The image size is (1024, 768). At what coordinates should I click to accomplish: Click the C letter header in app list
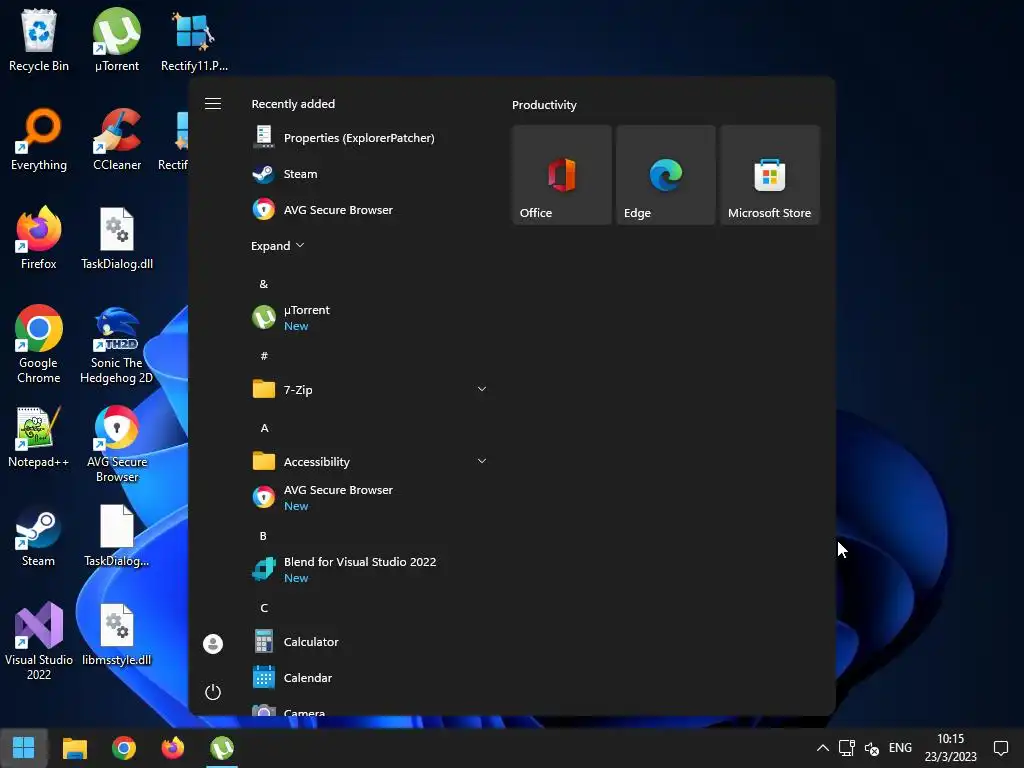(x=264, y=607)
